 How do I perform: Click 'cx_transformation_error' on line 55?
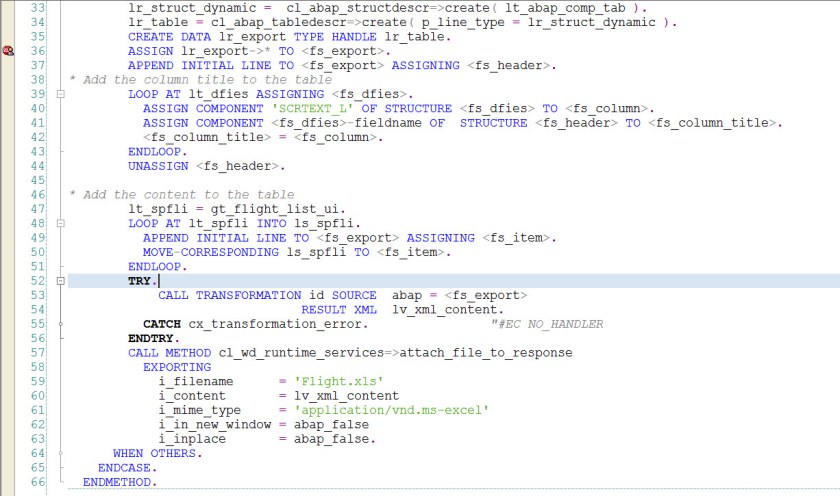point(275,325)
